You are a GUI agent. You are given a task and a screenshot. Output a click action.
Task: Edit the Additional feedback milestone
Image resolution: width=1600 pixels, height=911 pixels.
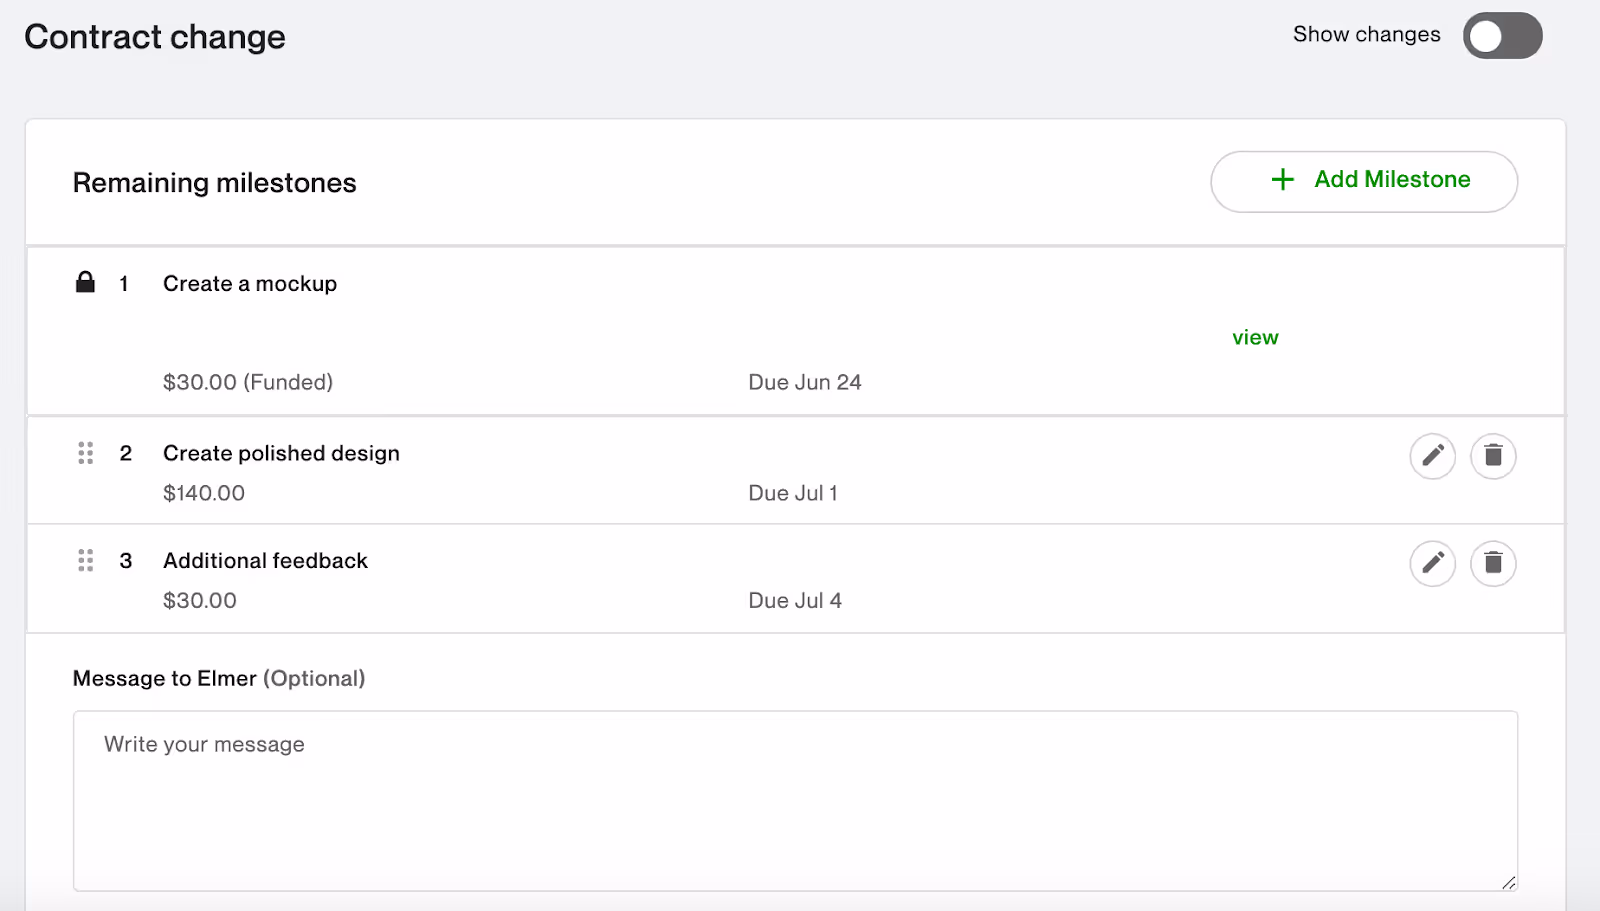pos(1432,563)
